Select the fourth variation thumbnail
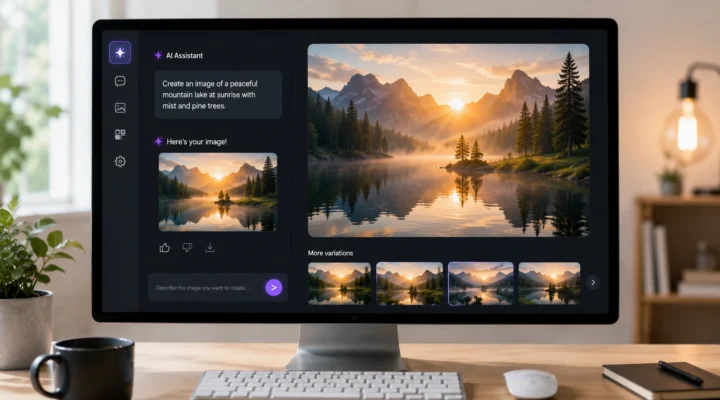The image size is (720, 400). click(x=549, y=283)
